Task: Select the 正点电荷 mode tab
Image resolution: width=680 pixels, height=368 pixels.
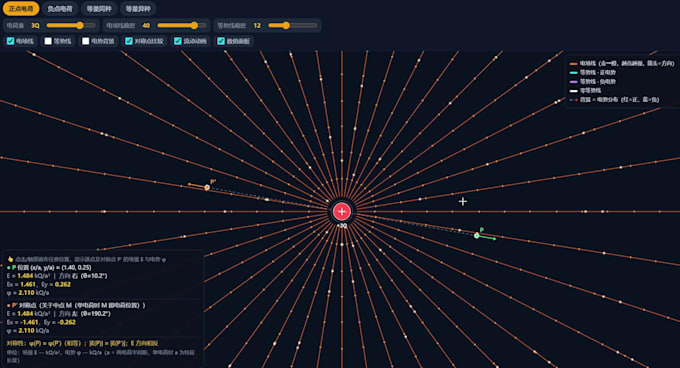Action: (x=21, y=9)
